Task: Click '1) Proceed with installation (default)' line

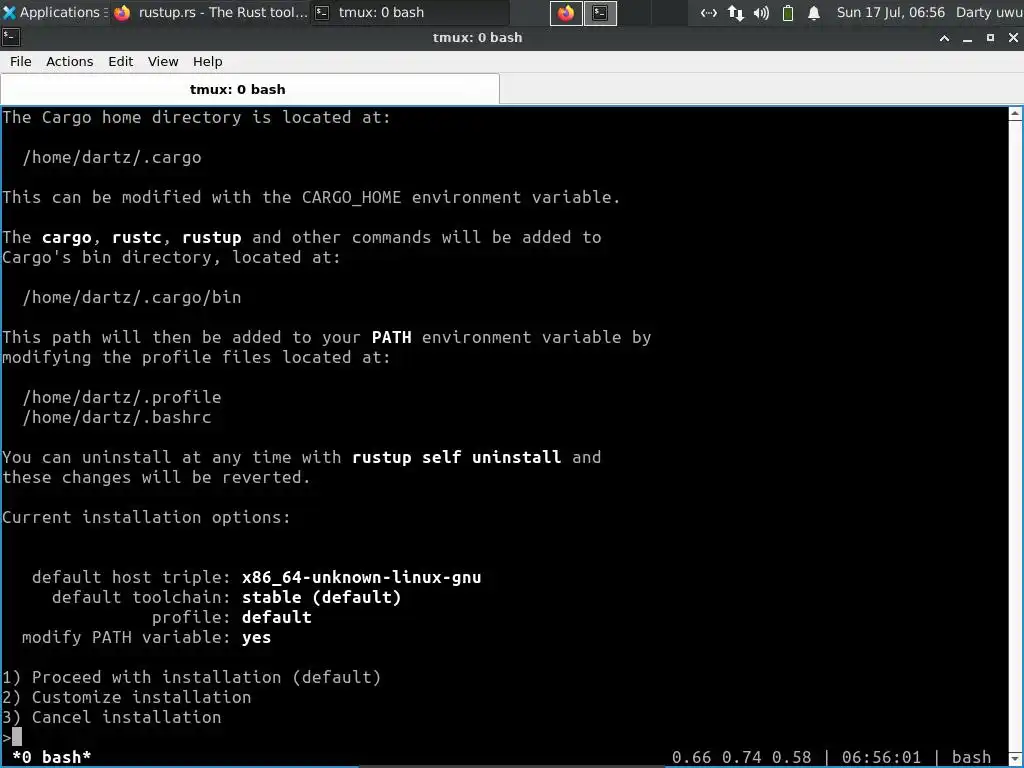Action: click(x=191, y=677)
